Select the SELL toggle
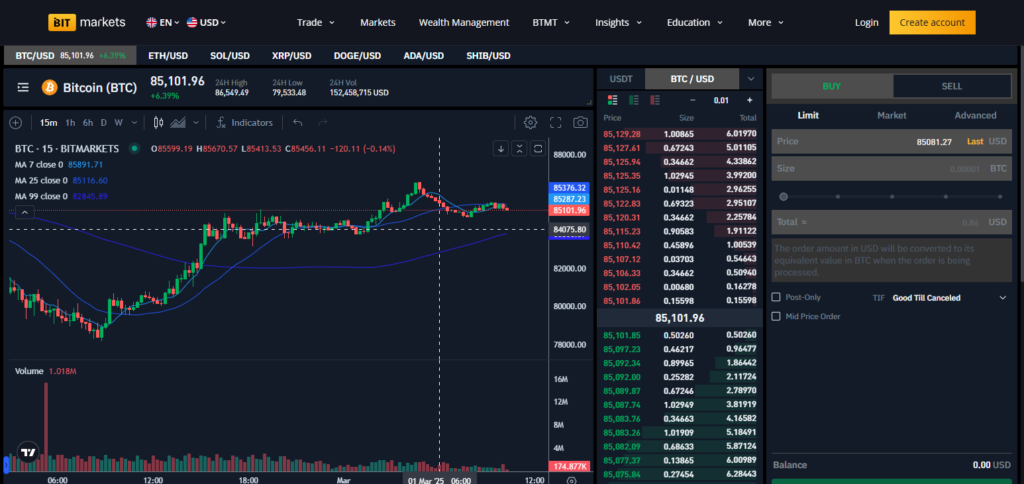 (x=952, y=86)
